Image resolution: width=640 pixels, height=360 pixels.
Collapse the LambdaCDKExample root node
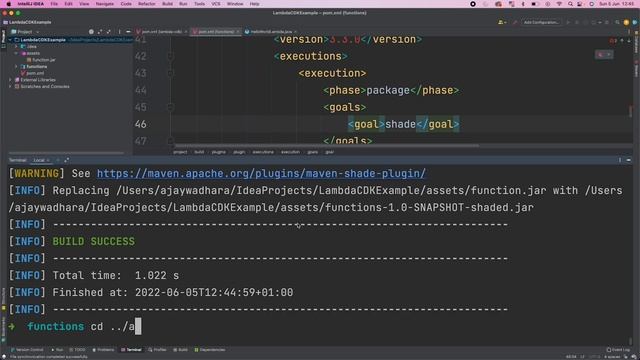11,40
